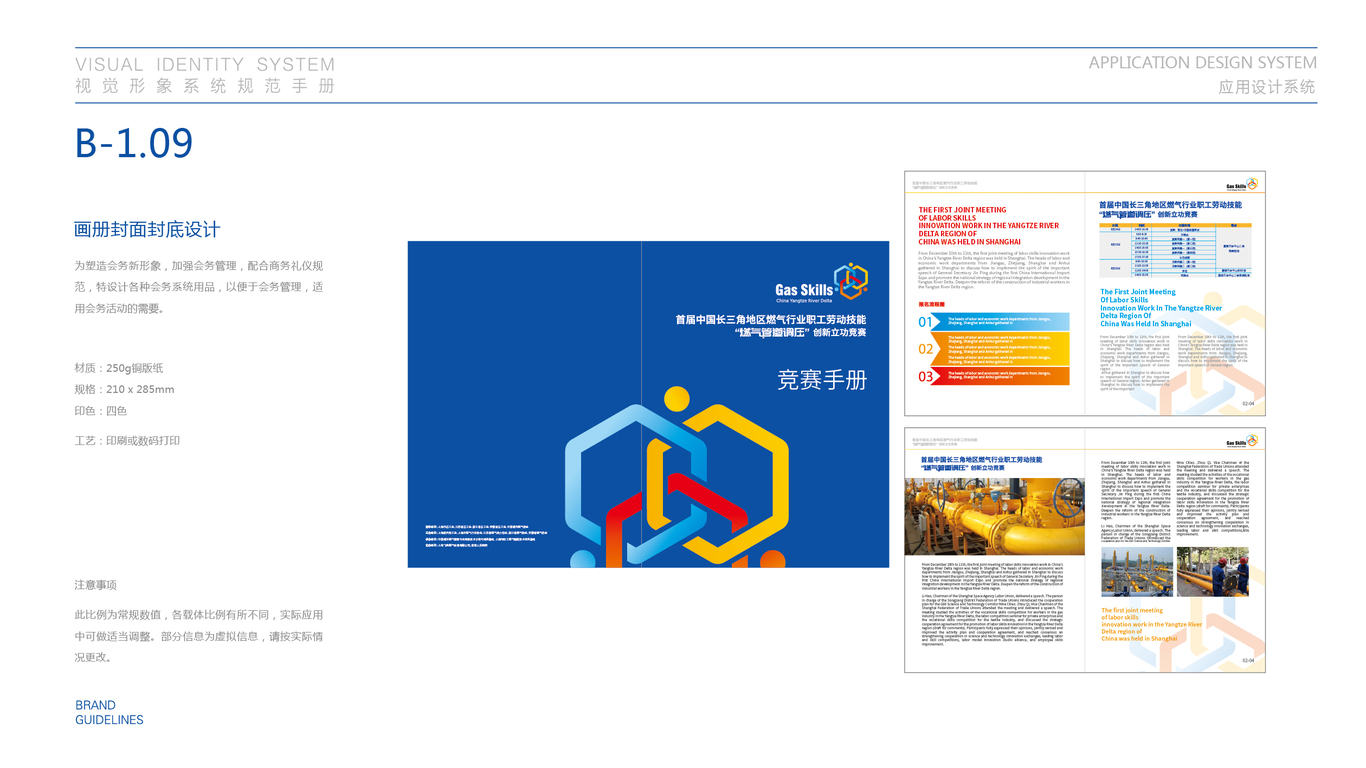
Task: Click the schedule table in top spread
Action: point(1174,249)
